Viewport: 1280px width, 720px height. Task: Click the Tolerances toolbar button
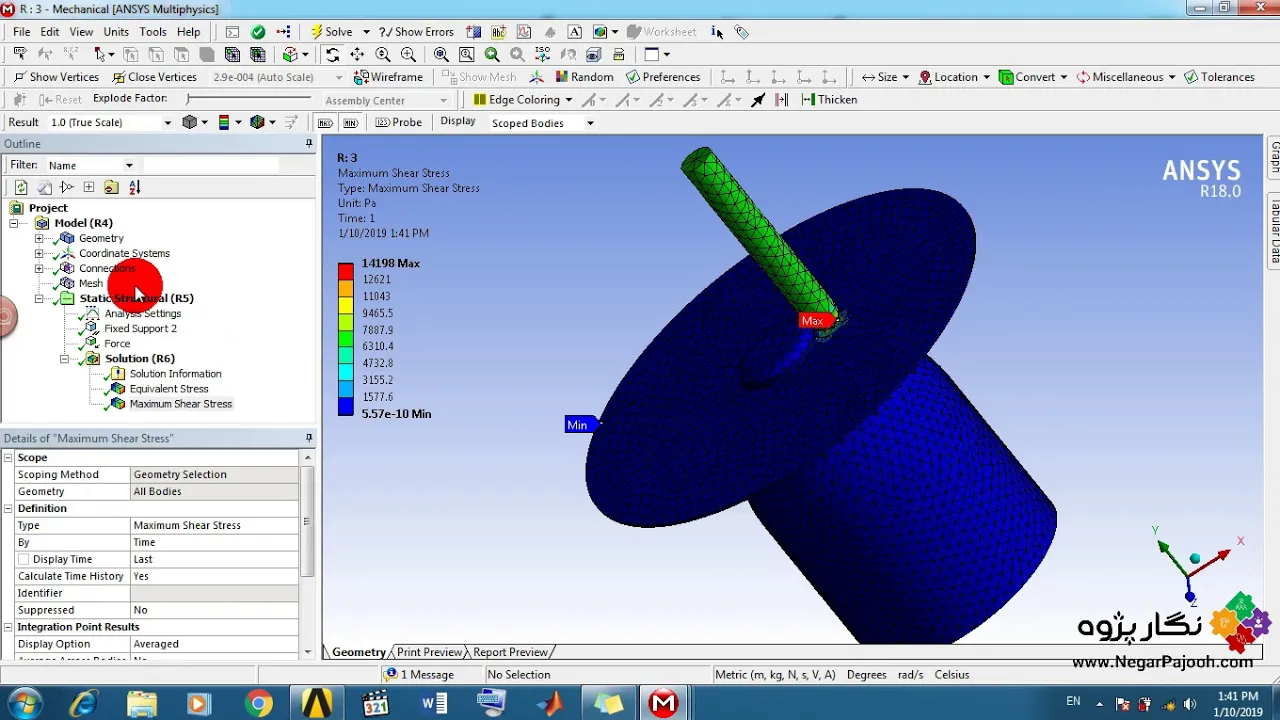1219,77
